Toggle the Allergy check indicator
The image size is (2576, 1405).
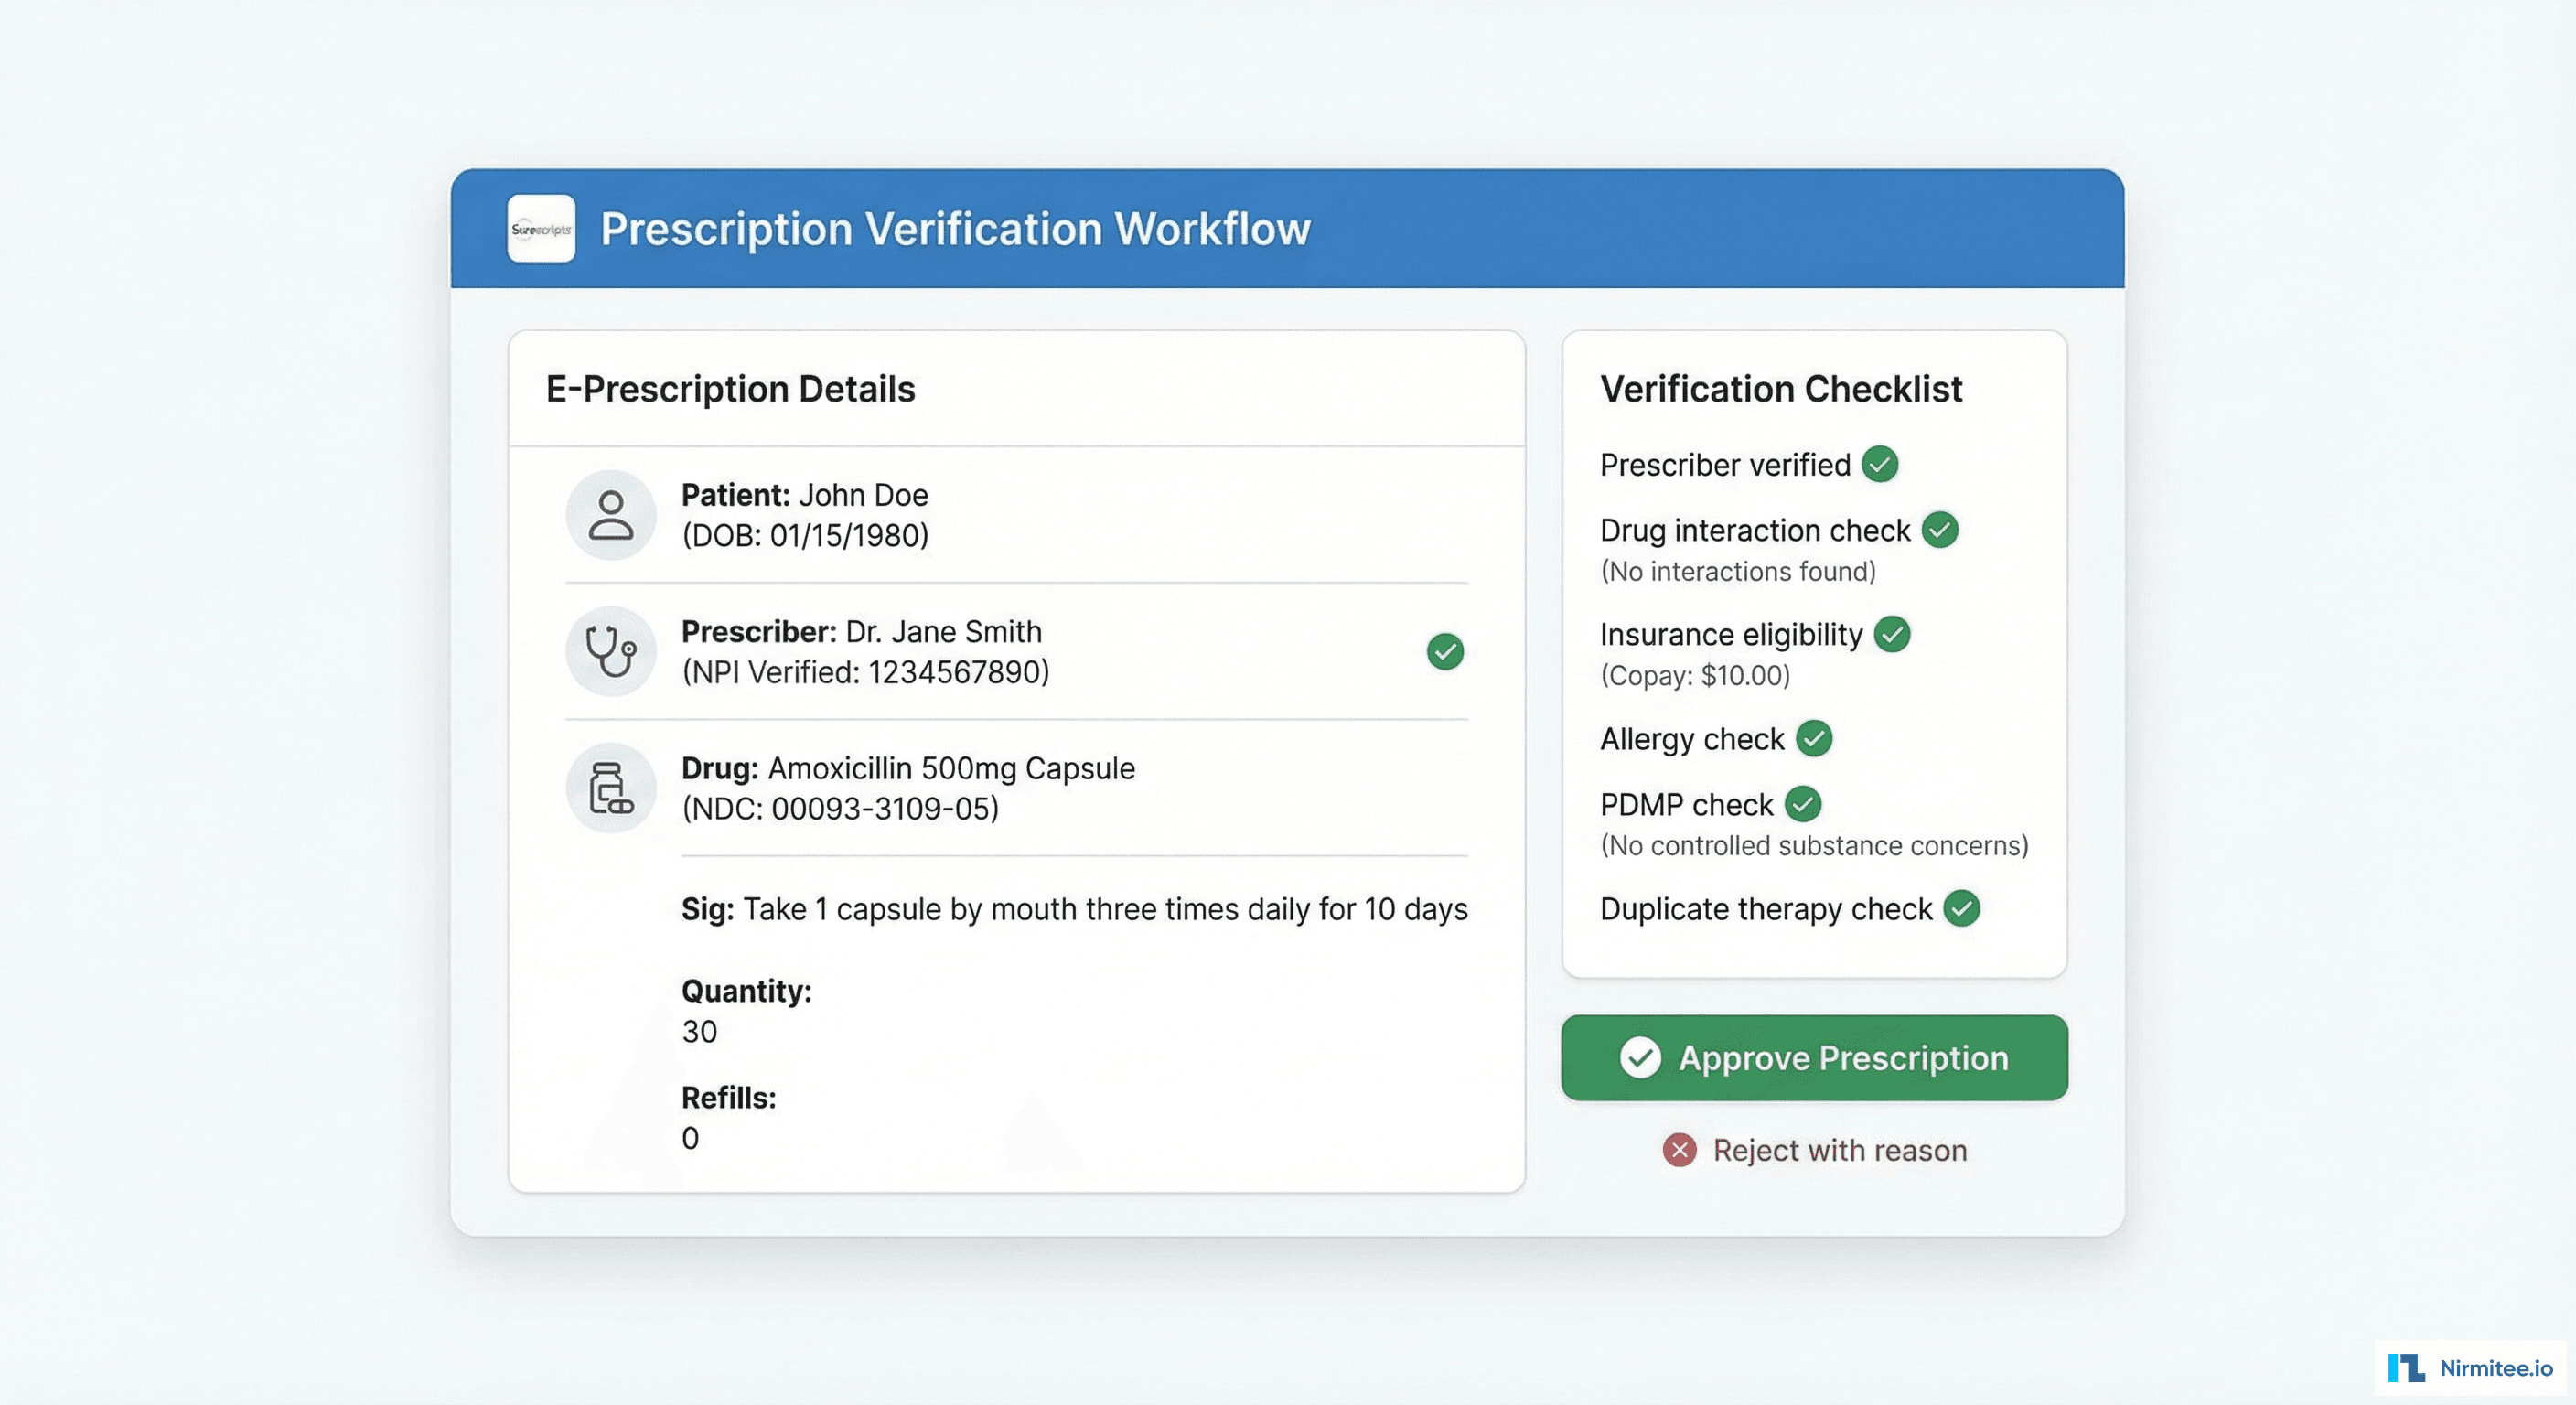tap(1814, 738)
